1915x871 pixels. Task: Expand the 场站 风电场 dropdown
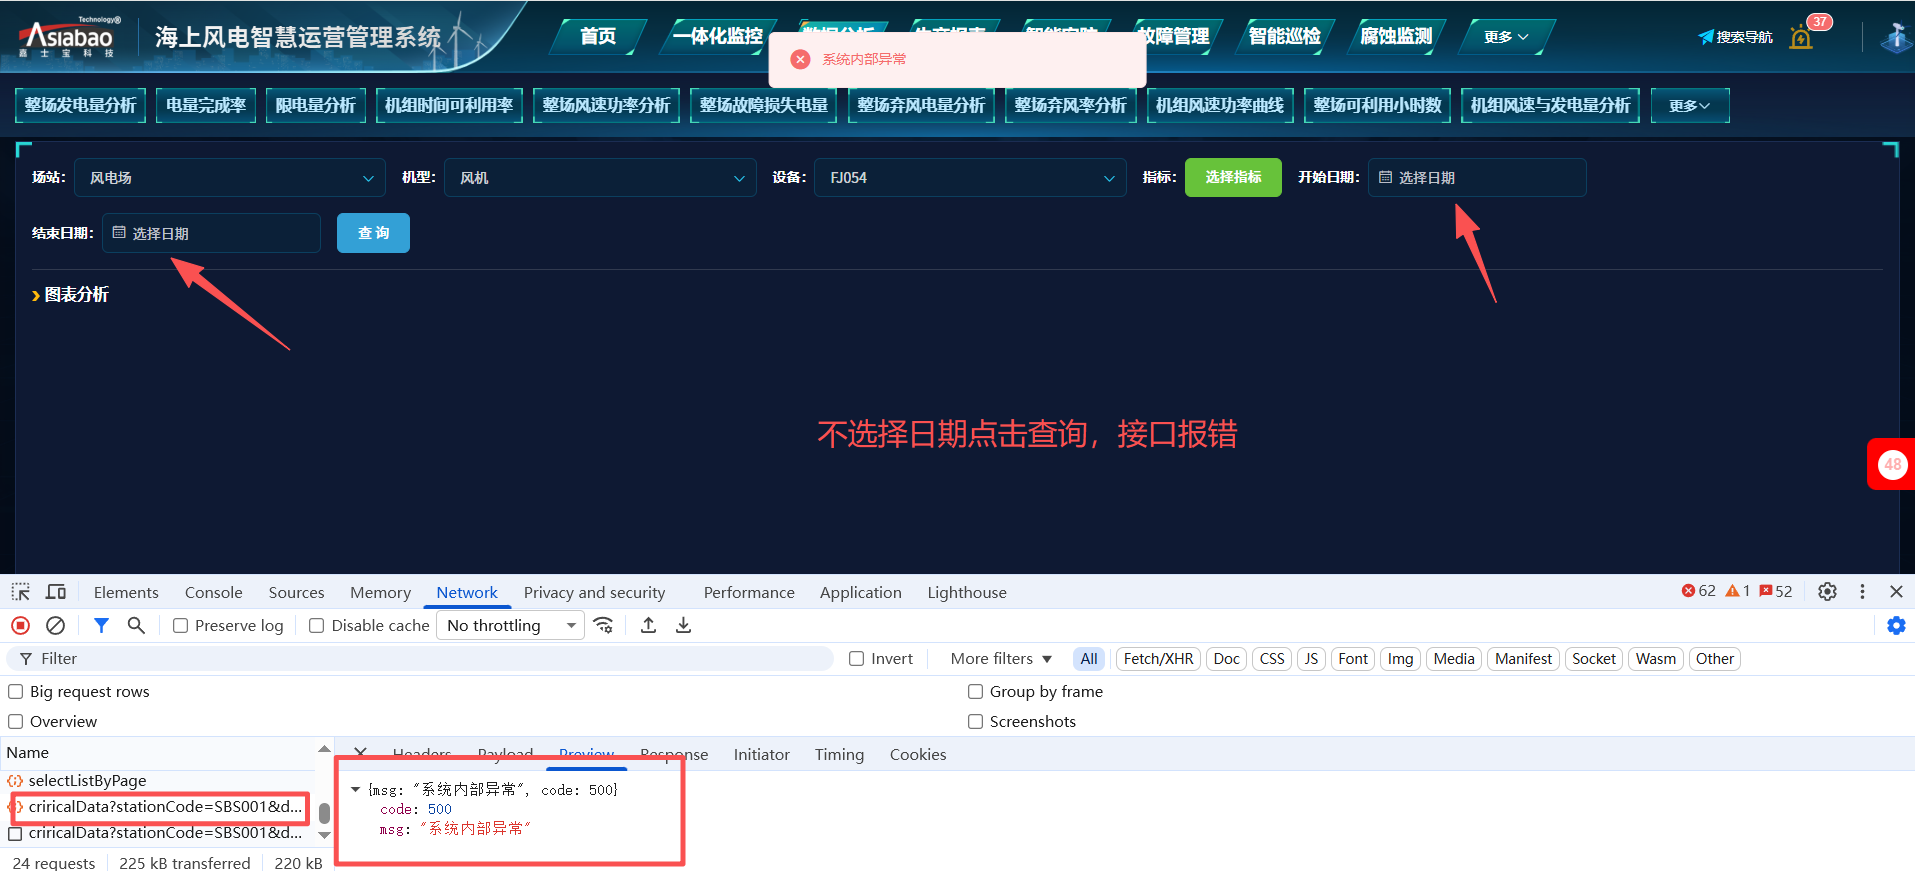230,178
